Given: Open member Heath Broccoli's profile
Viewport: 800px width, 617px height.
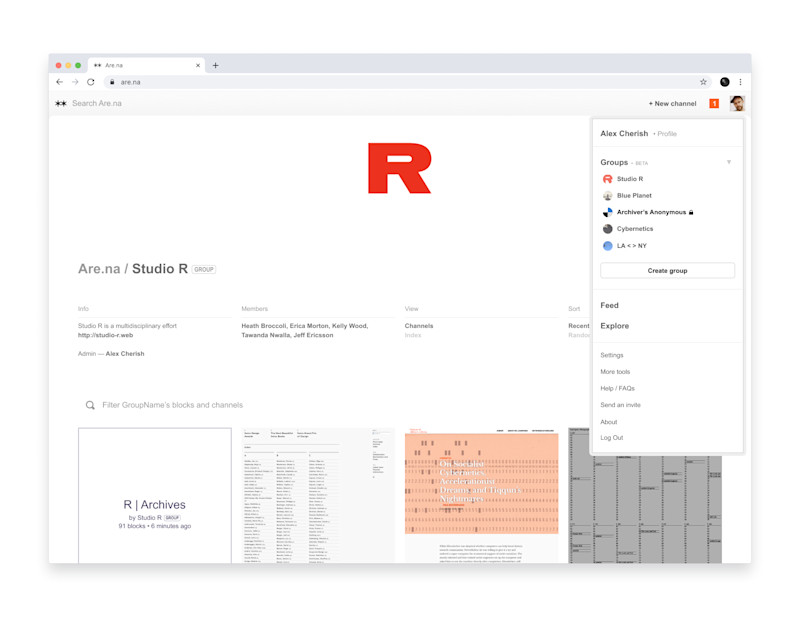Looking at the screenshot, I should point(263,326).
